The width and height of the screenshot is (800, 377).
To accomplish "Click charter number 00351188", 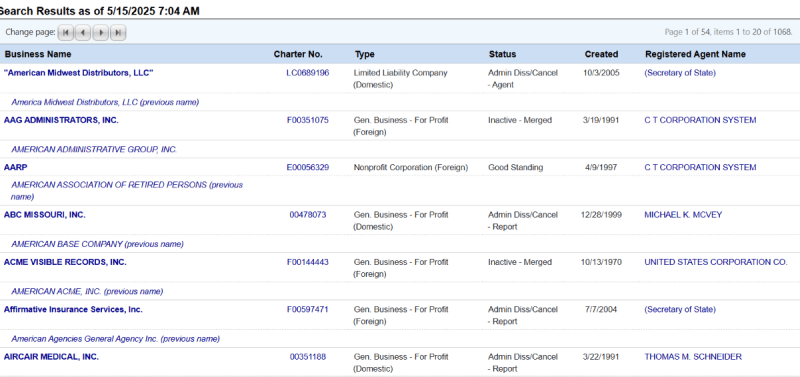I will [x=308, y=357].
